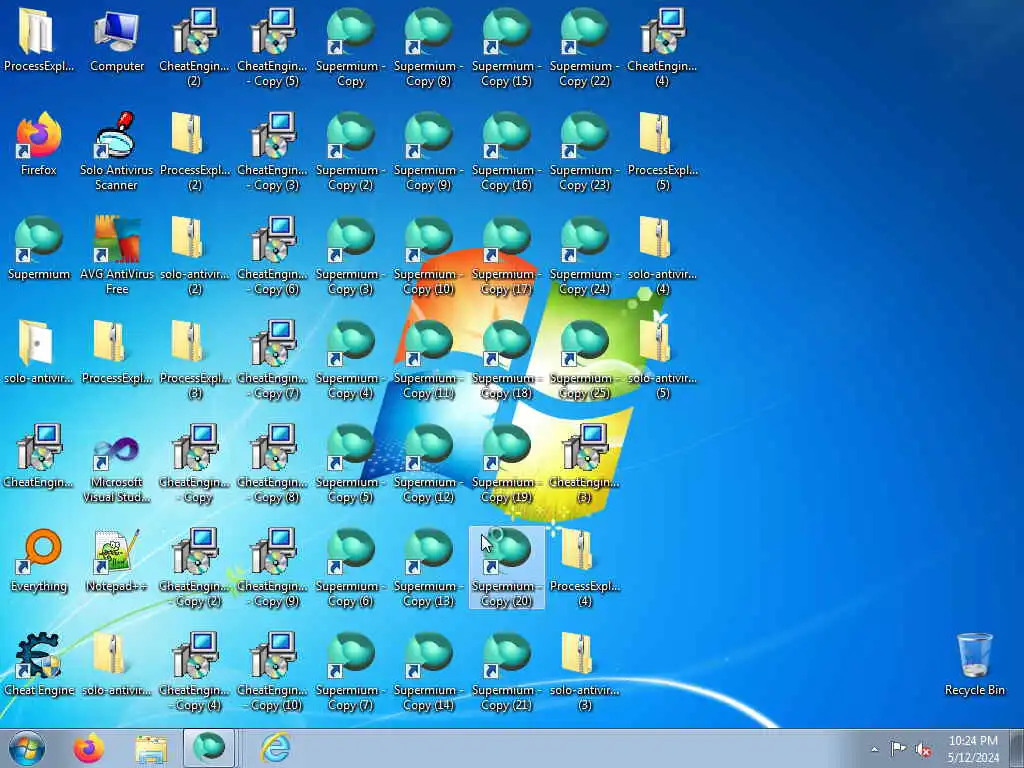Select CheatEngine - Copy (8) installer icon
The height and width of the screenshot is (768, 1024).
pyautogui.click(x=272, y=464)
